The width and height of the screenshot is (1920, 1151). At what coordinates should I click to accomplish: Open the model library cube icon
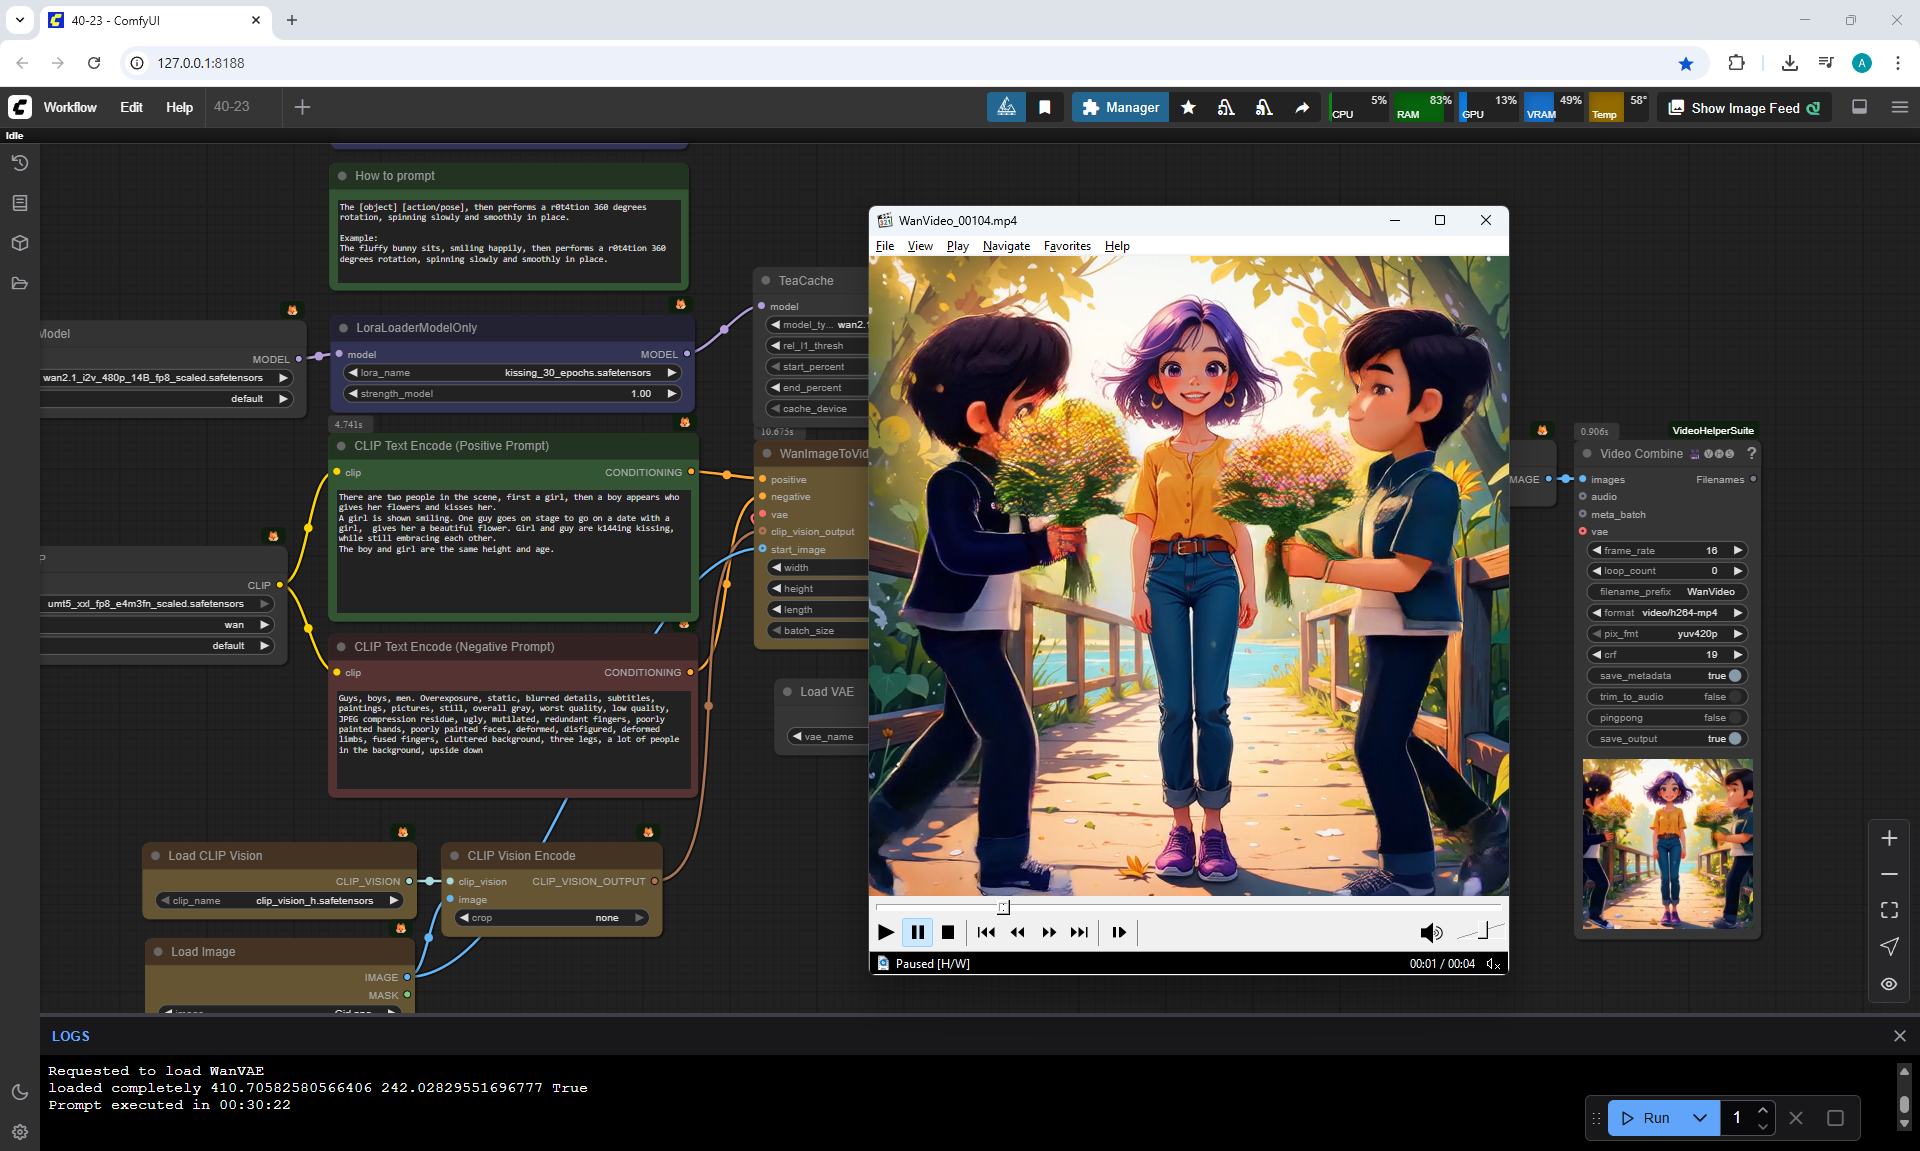[x=19, y=243]
